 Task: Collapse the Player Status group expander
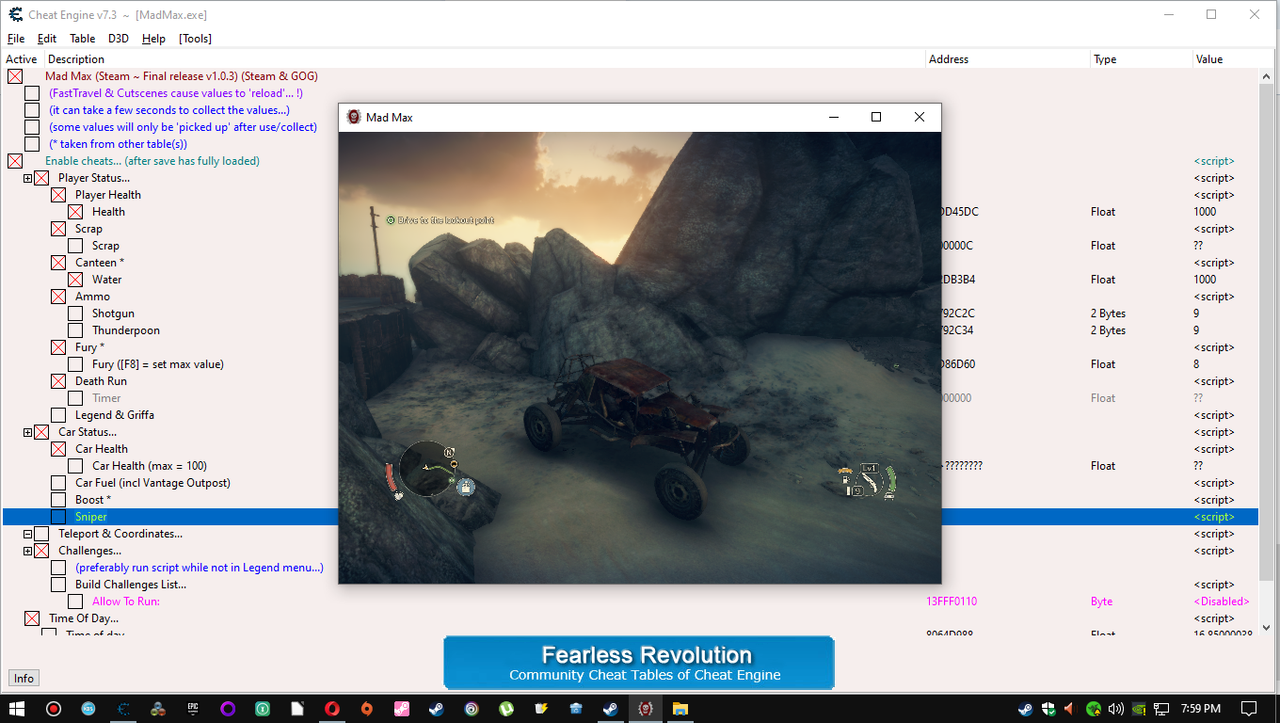pos(28,178)
